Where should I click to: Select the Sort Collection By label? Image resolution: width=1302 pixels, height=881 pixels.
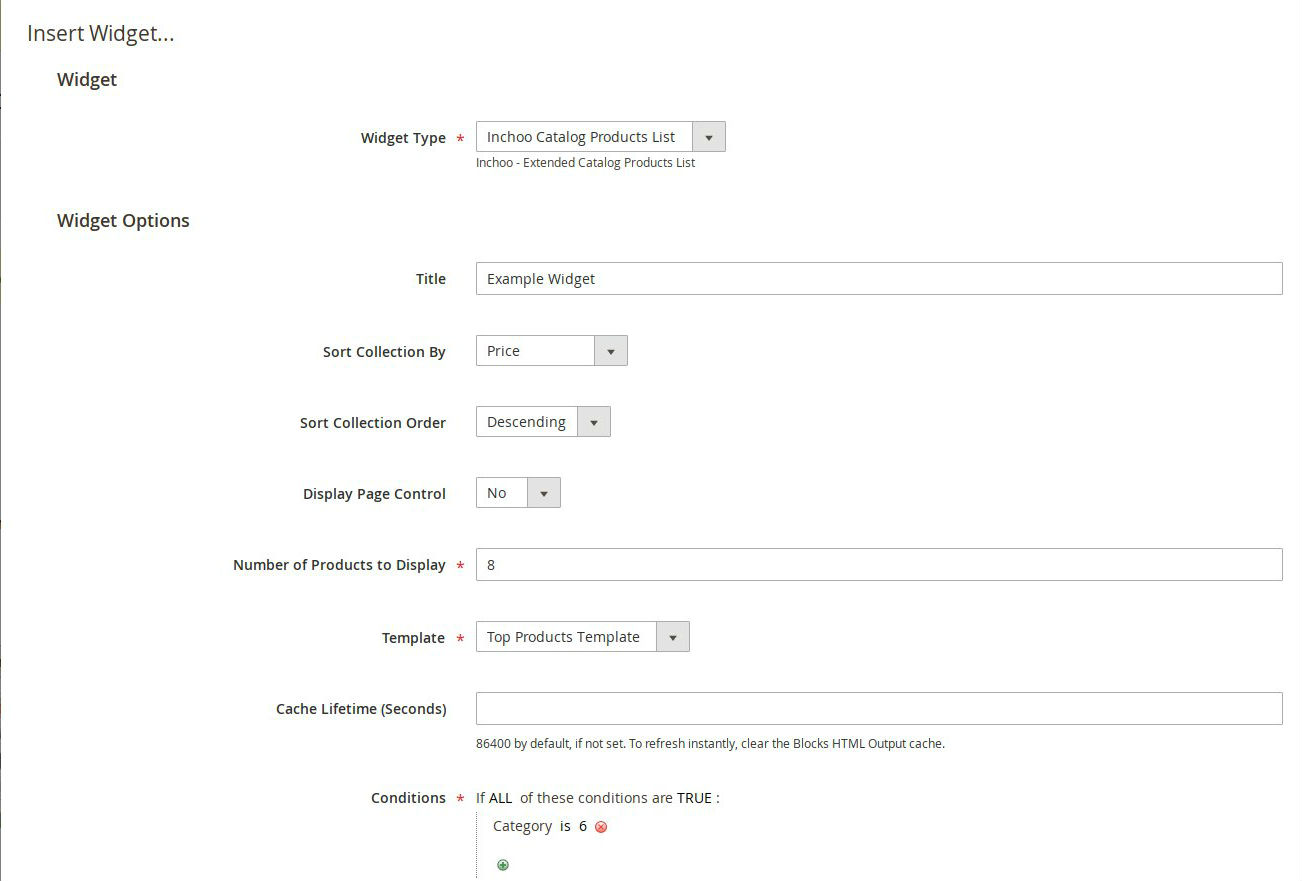384,352
